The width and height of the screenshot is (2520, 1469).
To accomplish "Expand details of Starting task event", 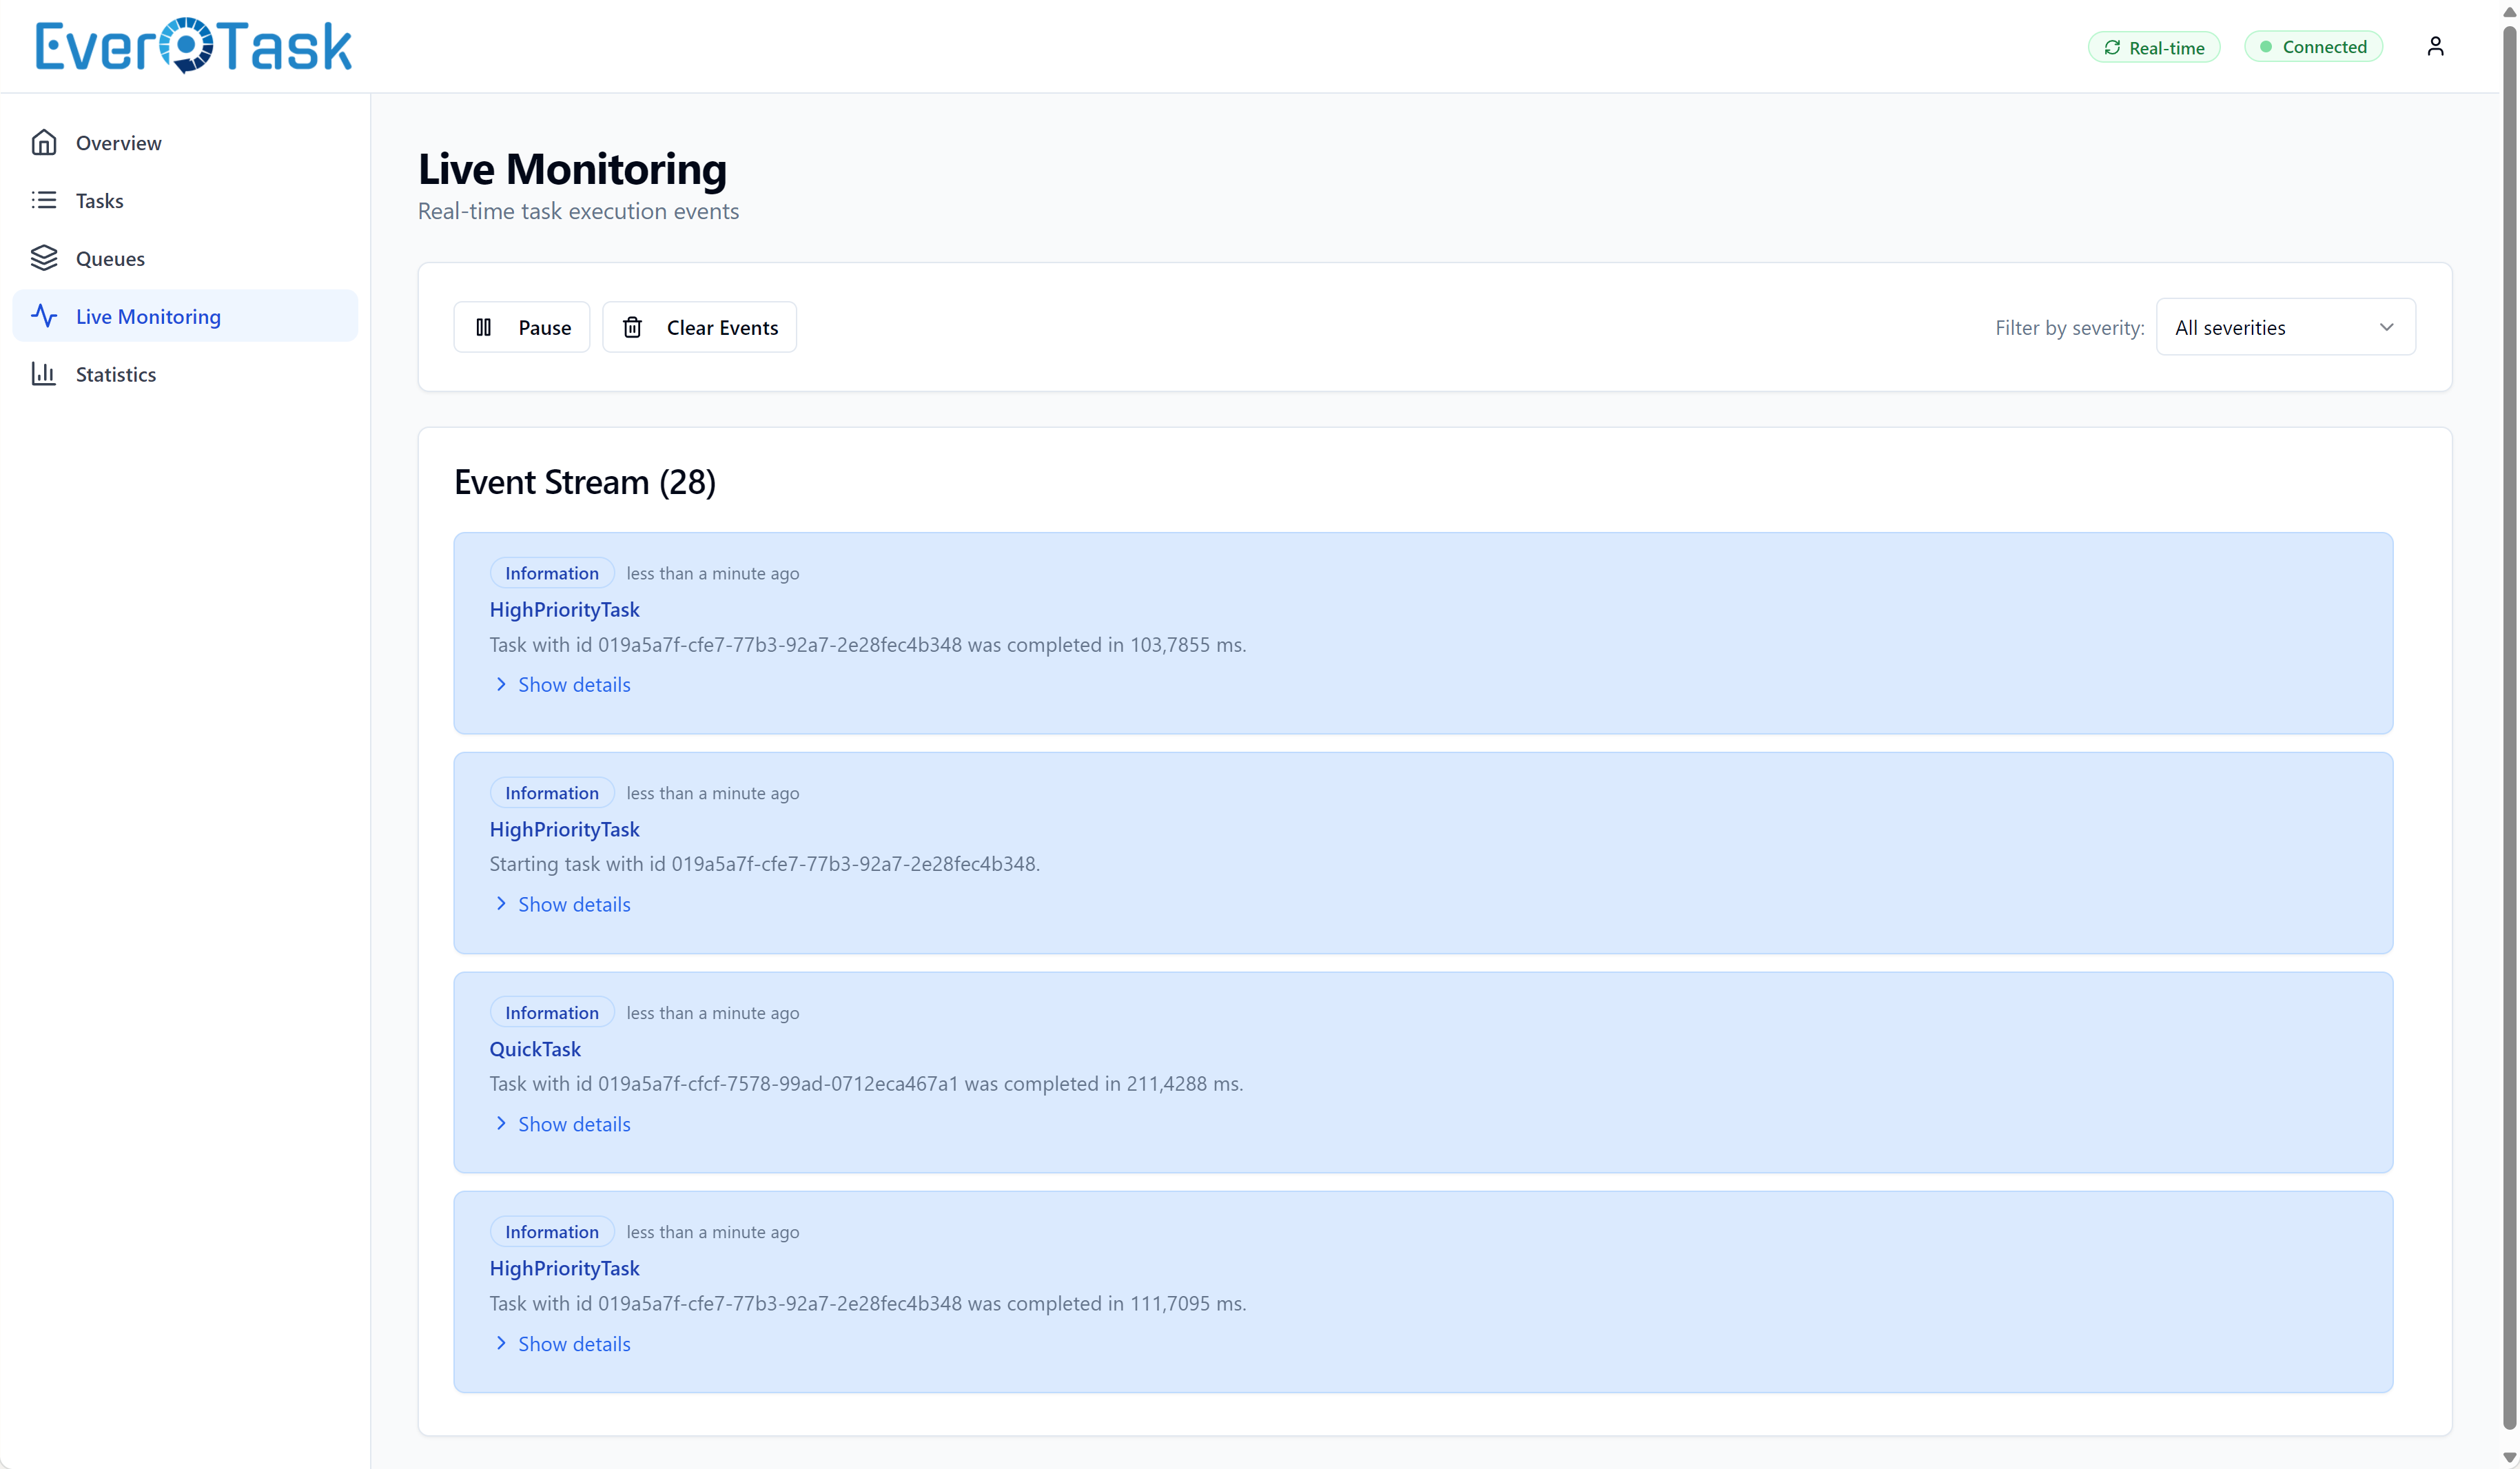I will pos(573,904).
